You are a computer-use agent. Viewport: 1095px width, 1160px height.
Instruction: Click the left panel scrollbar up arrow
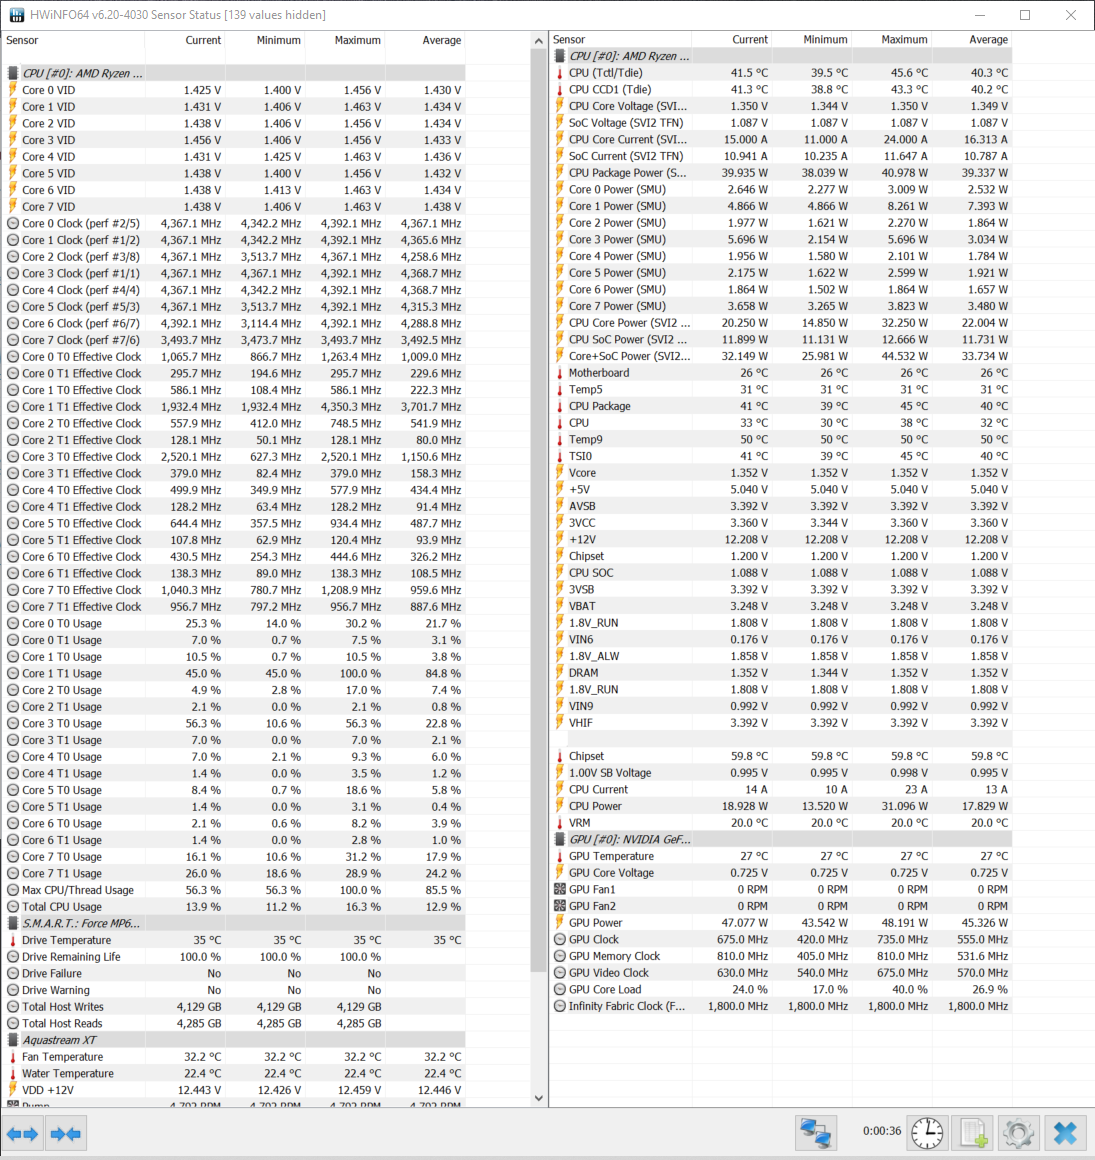539,41
